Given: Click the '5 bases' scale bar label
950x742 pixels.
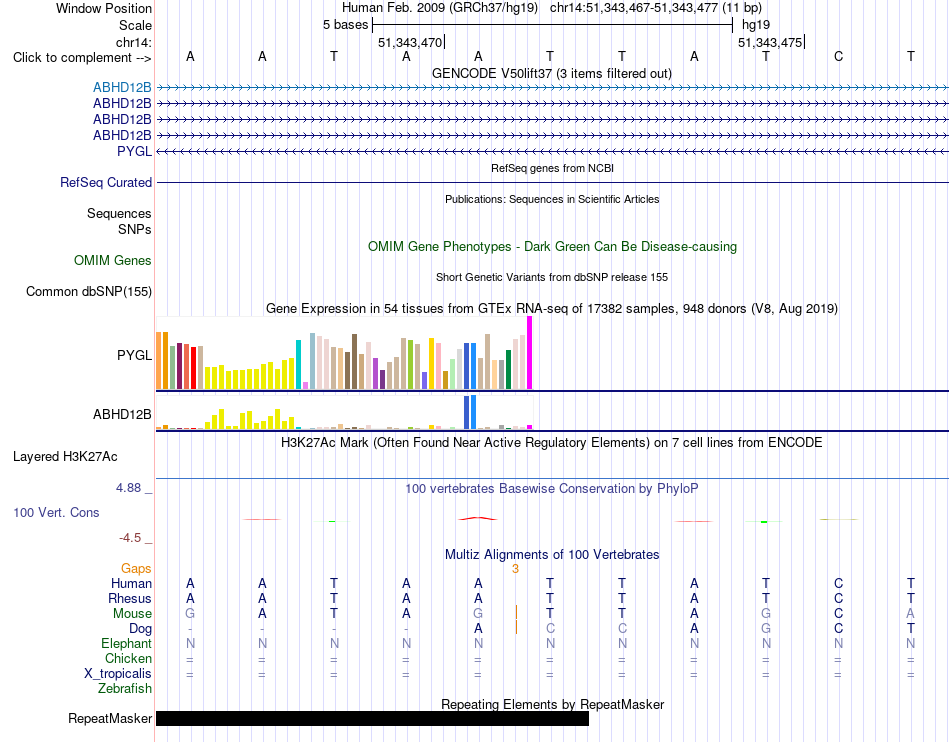Looking at the screenshot, I should 345,25.
